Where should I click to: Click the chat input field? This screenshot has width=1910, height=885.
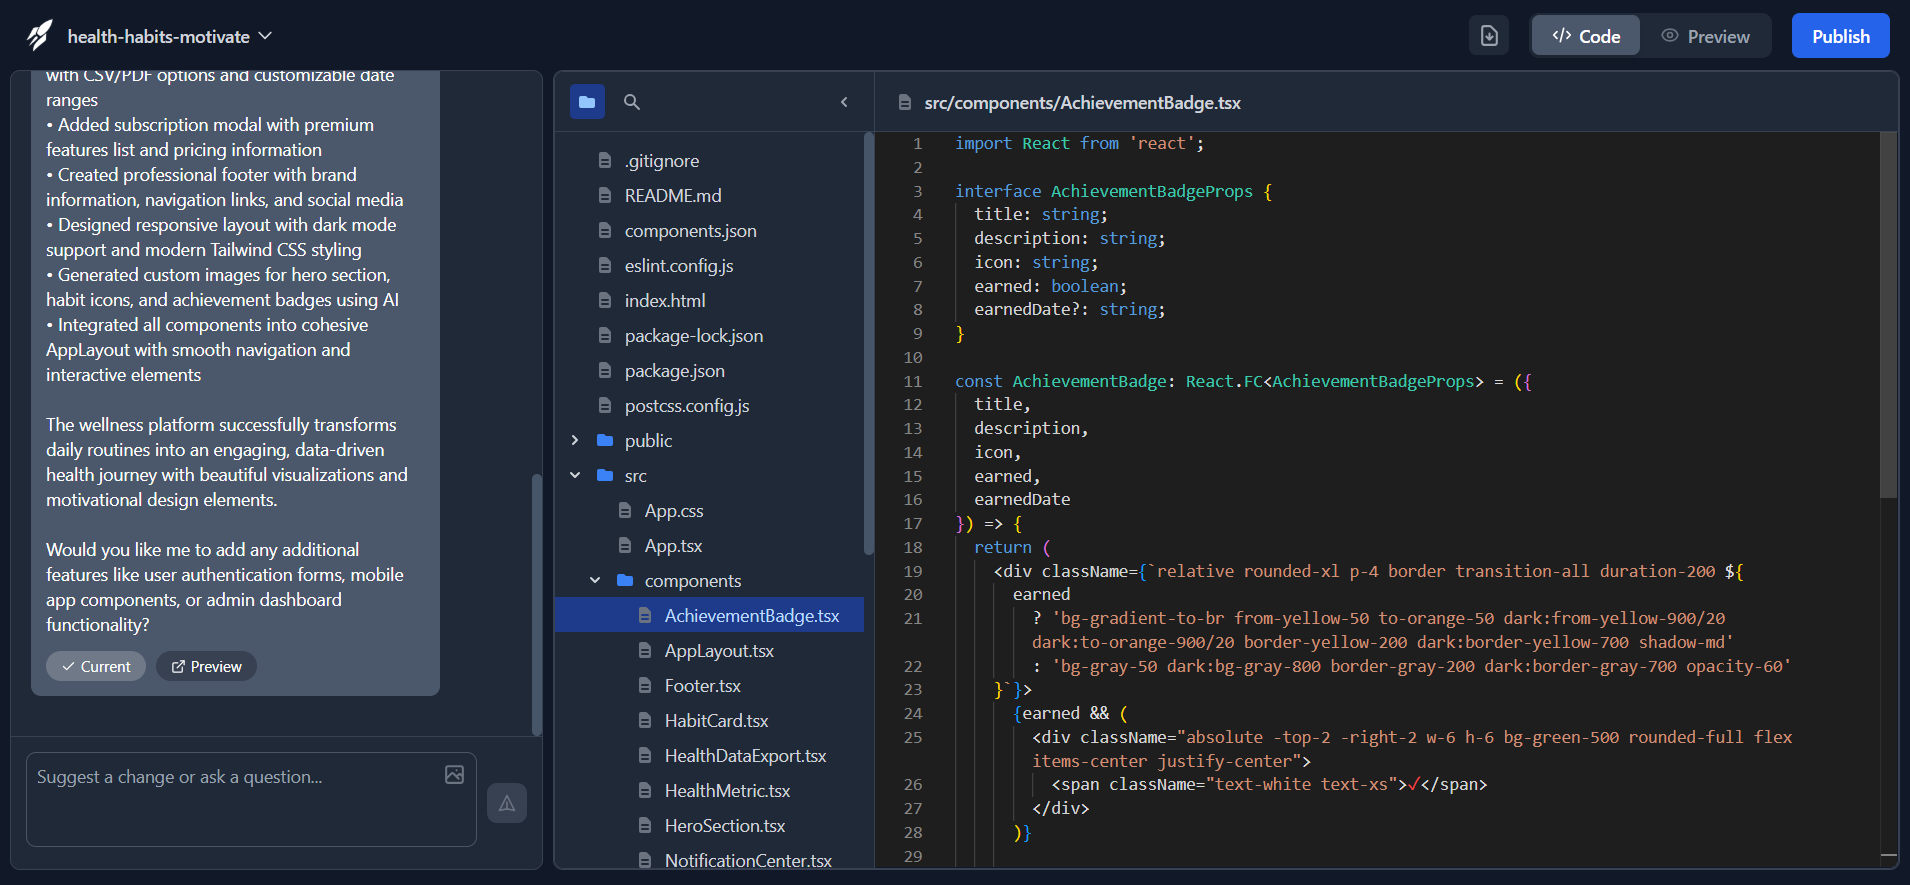pyautogui.click(x=251, y=799)
